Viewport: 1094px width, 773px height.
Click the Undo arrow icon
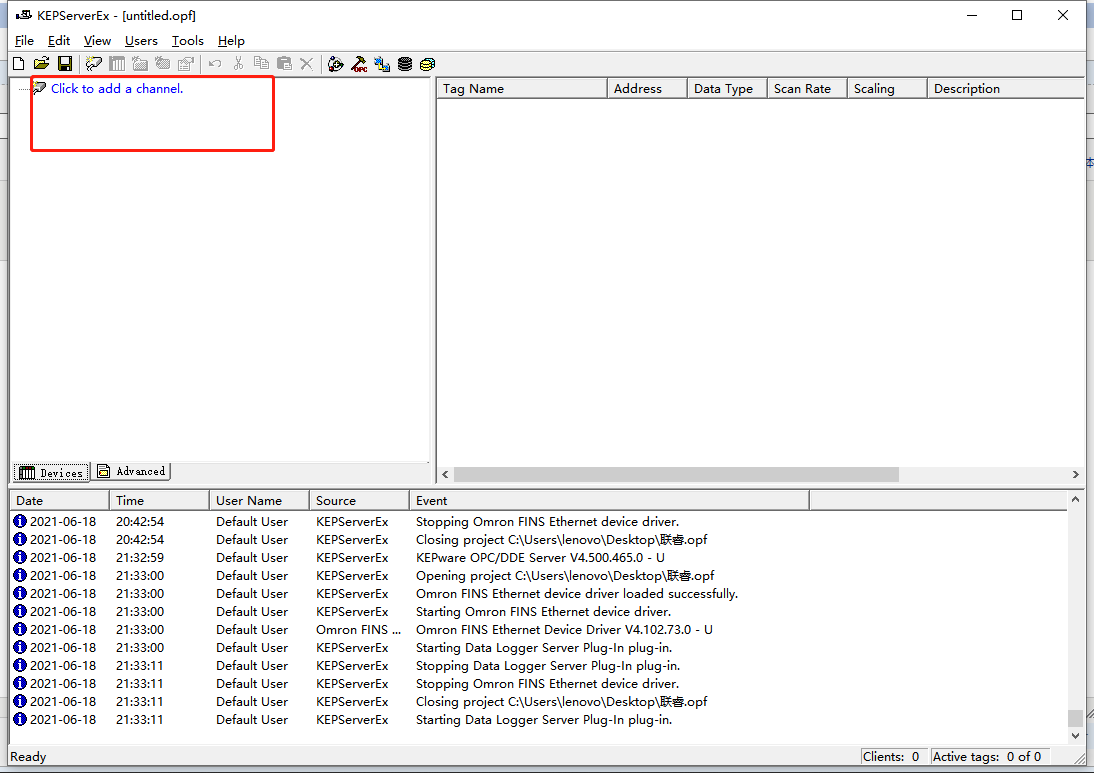point(215,64)
